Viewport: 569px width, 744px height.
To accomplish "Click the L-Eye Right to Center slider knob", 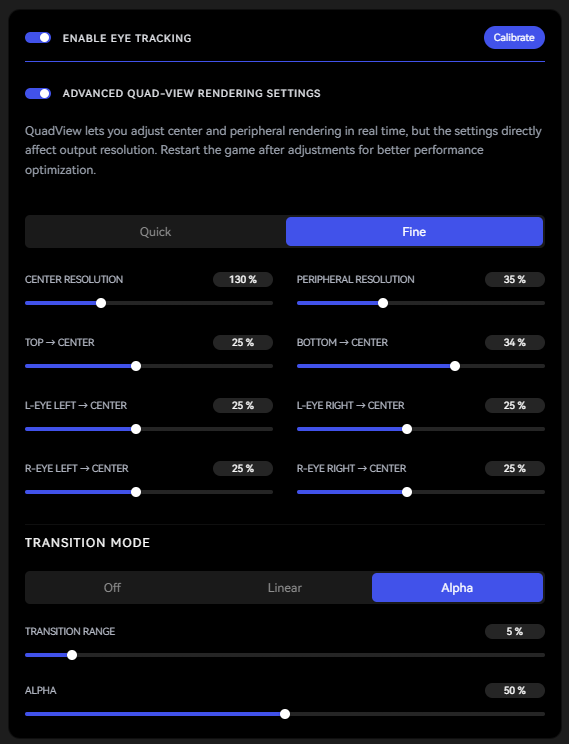I will point(407,429).
